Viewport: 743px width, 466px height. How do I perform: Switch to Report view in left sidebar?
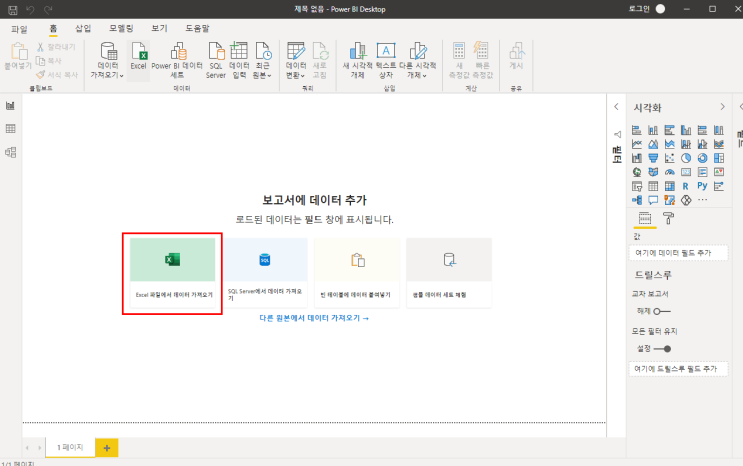10,105
